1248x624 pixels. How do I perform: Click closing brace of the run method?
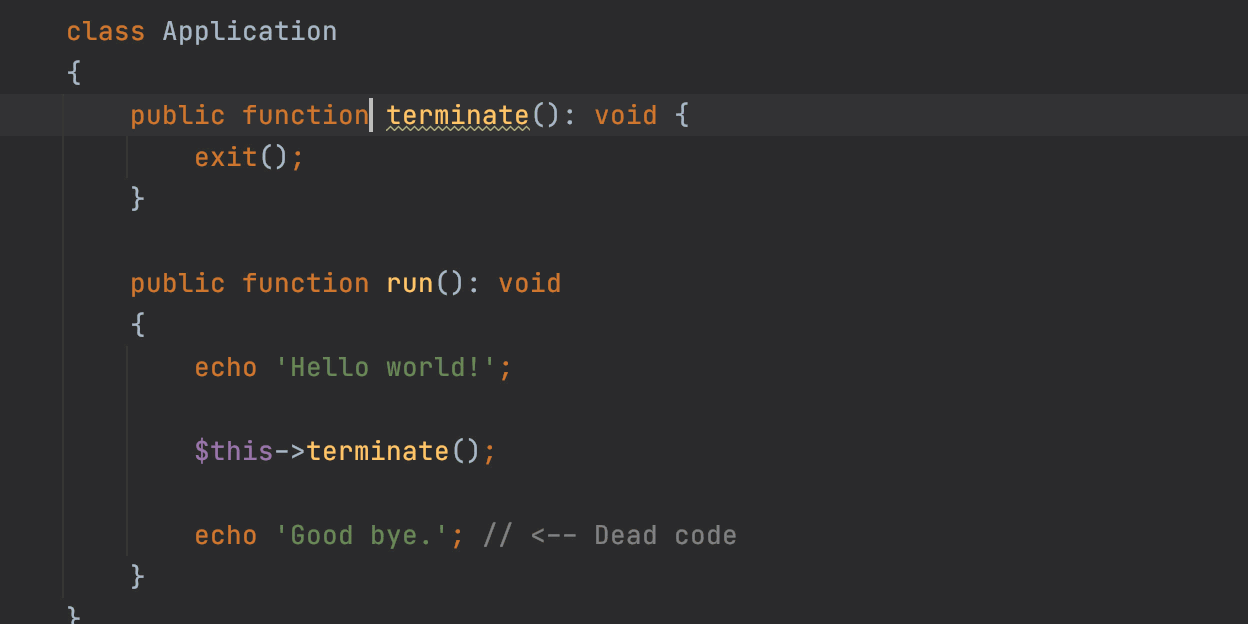(138, 577)
